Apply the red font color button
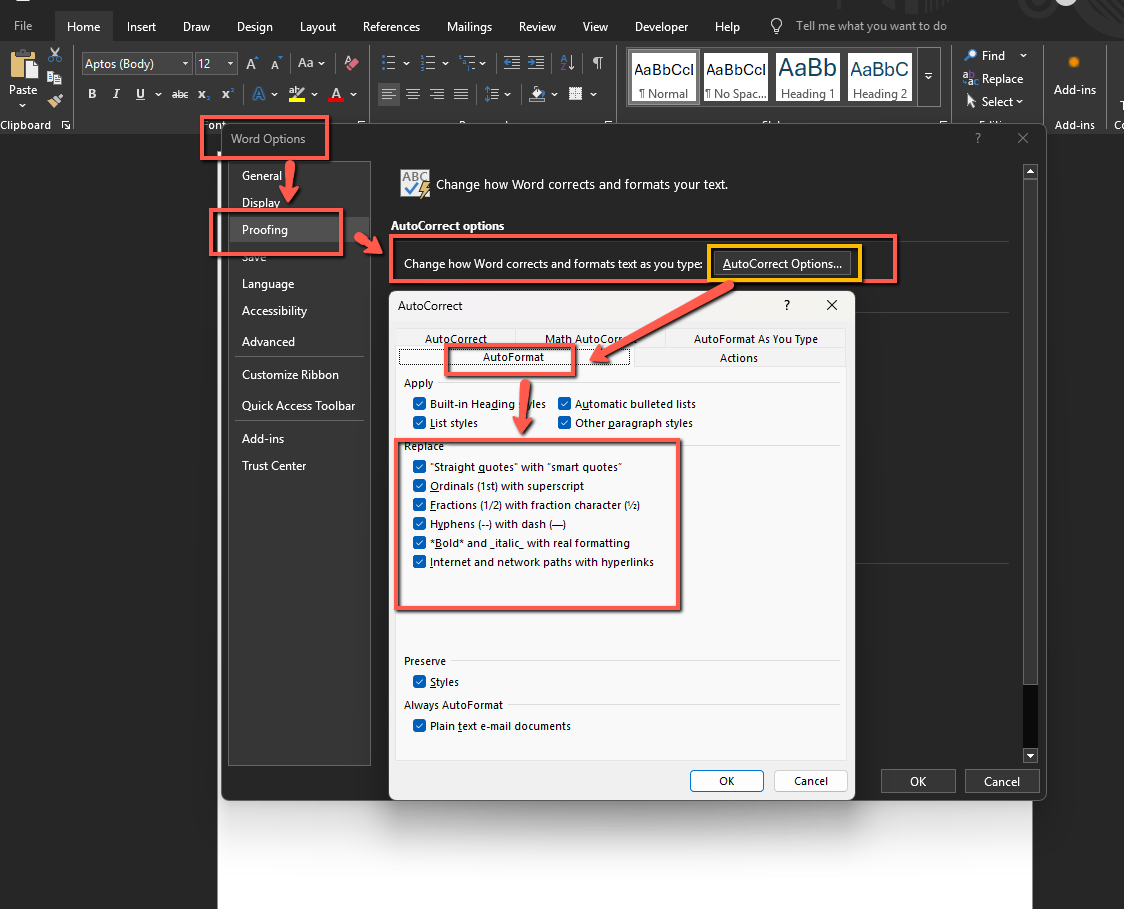This screenshot has height=909, width=1124. pyautogui.click(x=336, y=94)
